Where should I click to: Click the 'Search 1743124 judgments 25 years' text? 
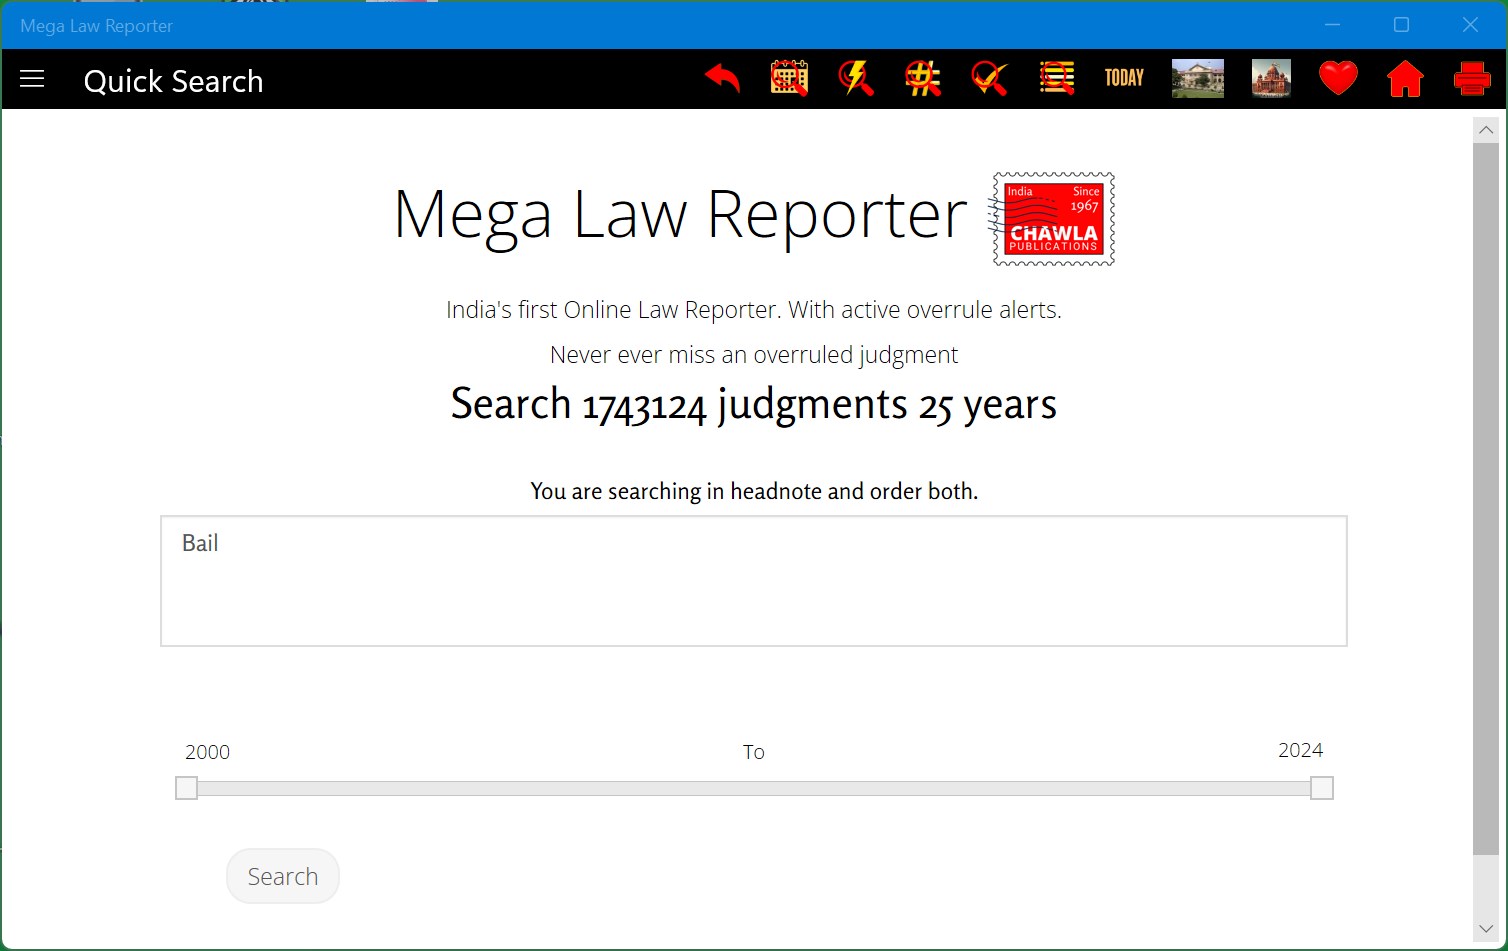[754, 404]
